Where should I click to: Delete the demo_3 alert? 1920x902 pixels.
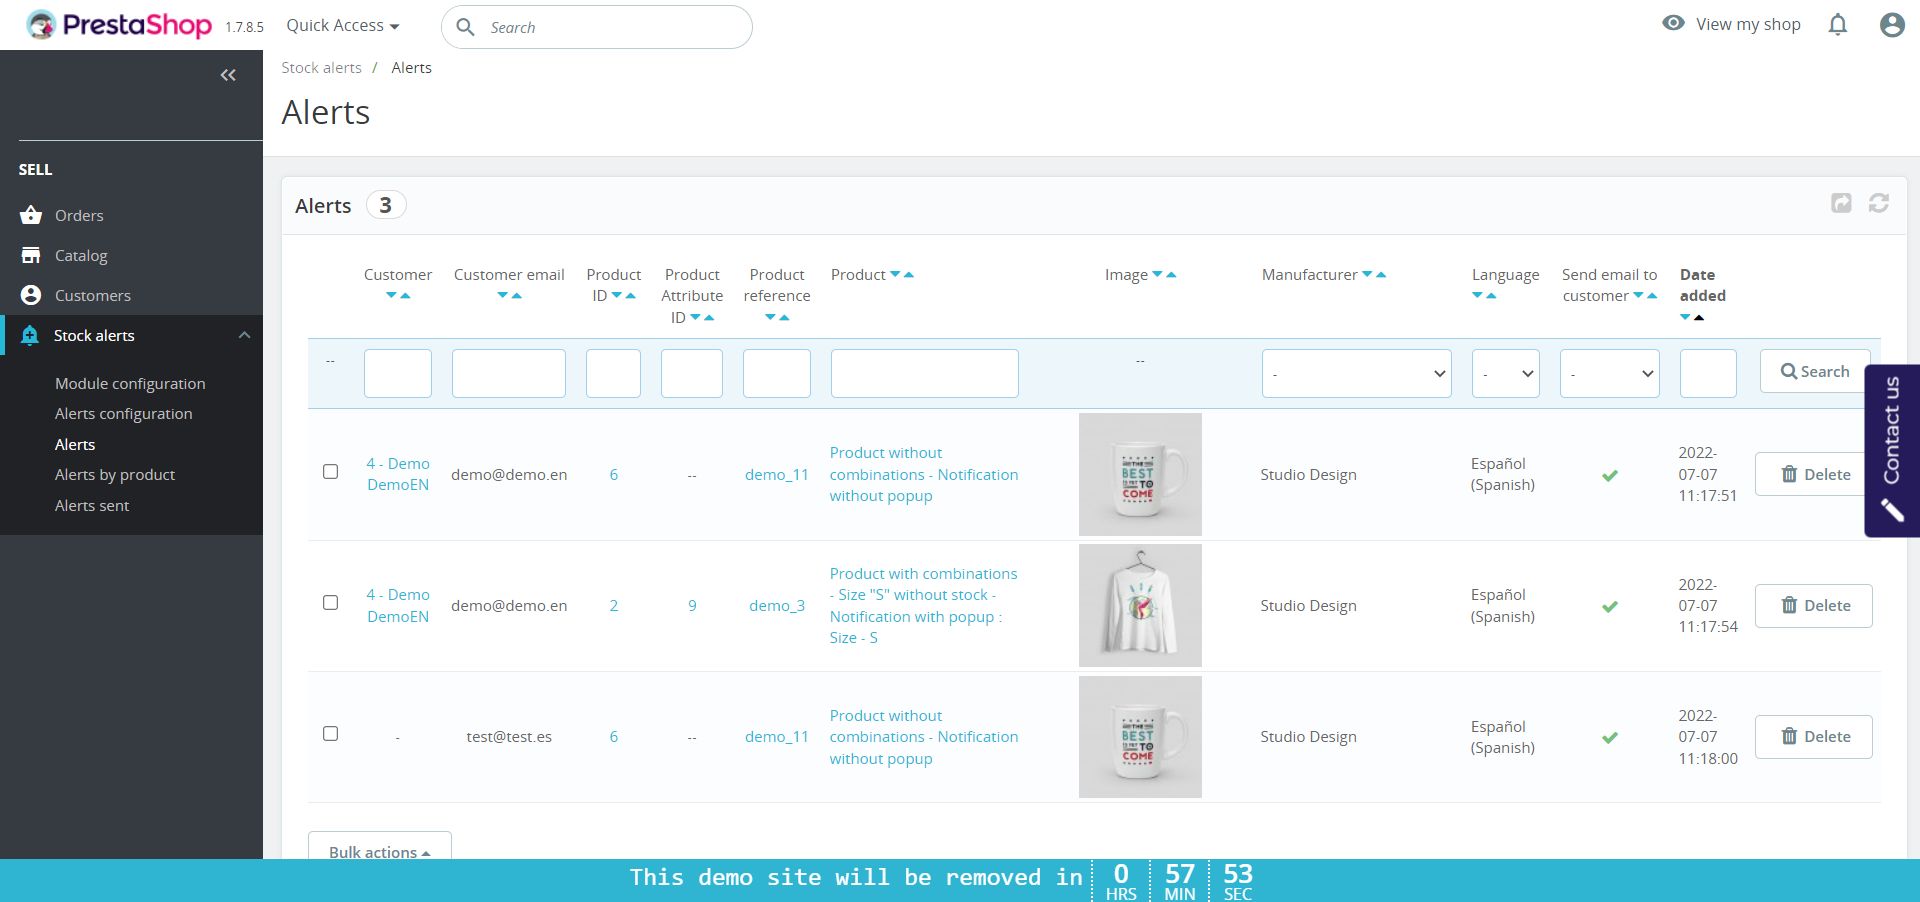[1814, 605]
